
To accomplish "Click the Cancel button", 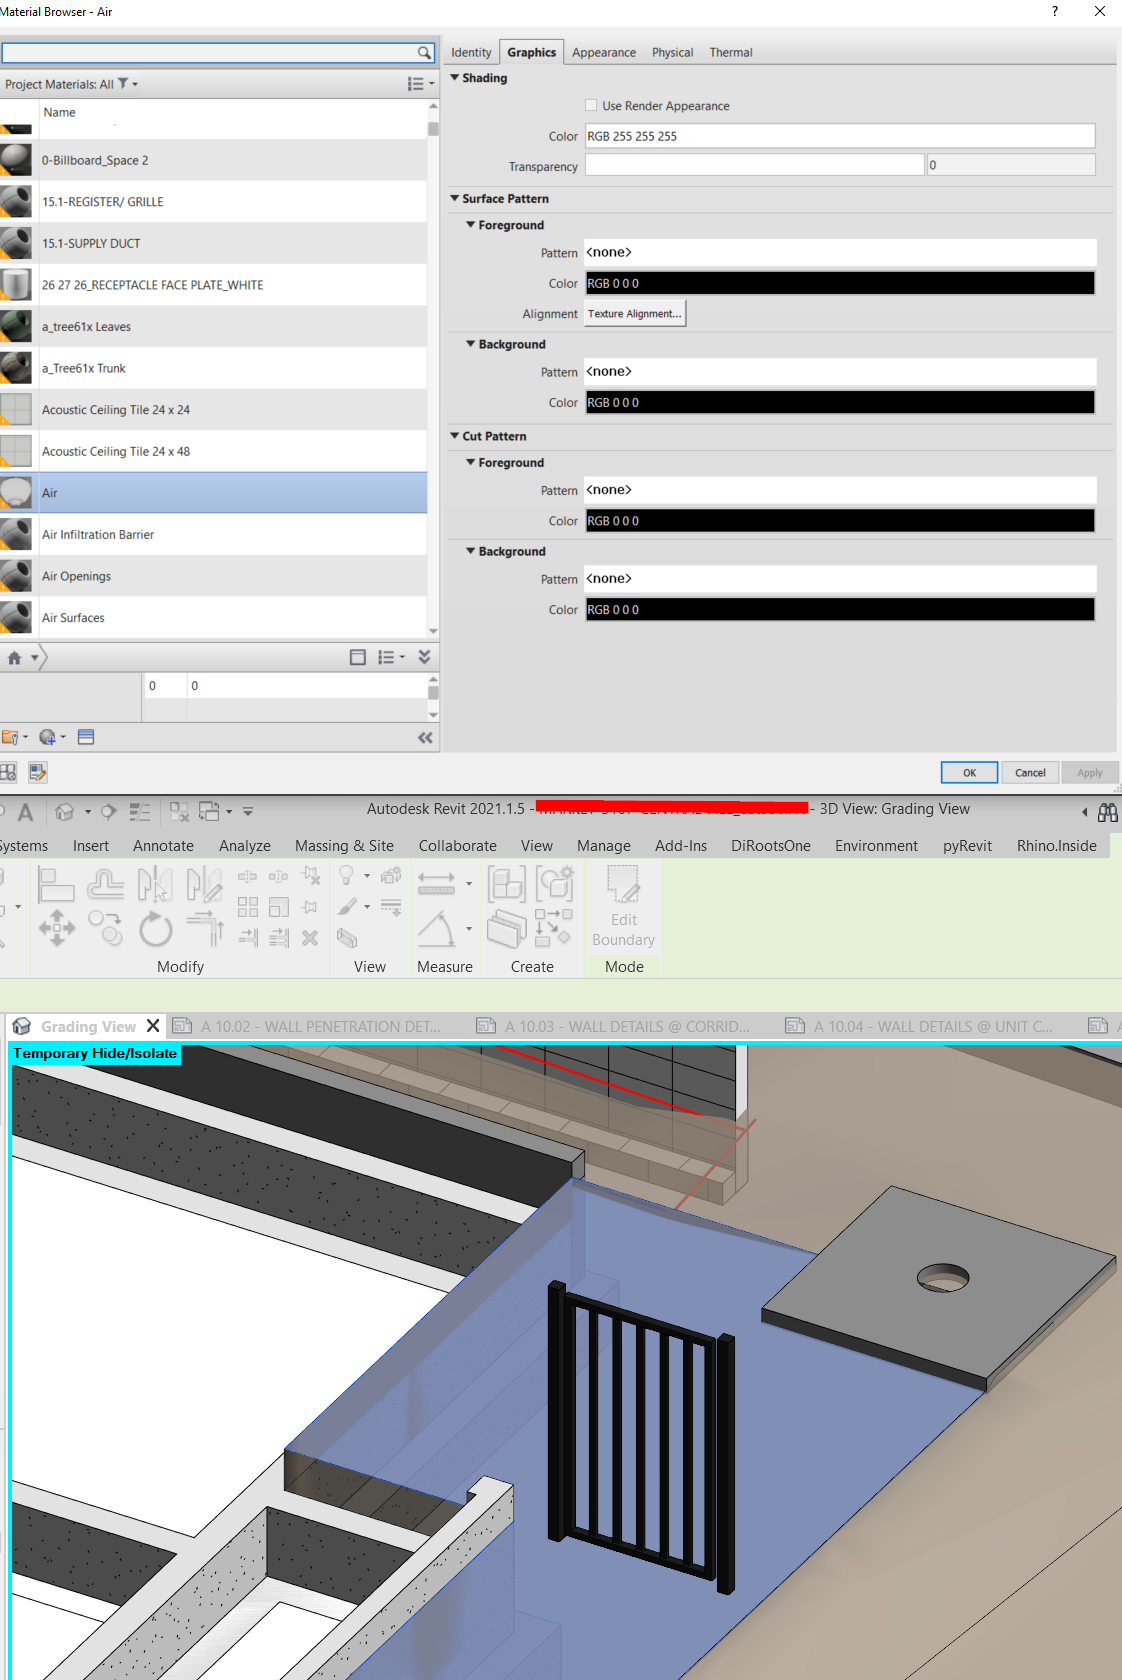I will [1030, 772].
